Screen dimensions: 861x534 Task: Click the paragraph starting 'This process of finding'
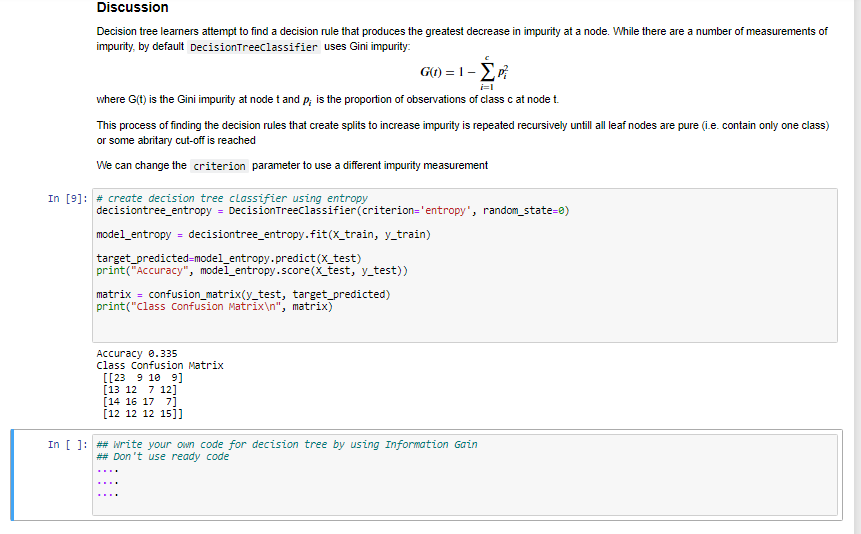[463, 133]
